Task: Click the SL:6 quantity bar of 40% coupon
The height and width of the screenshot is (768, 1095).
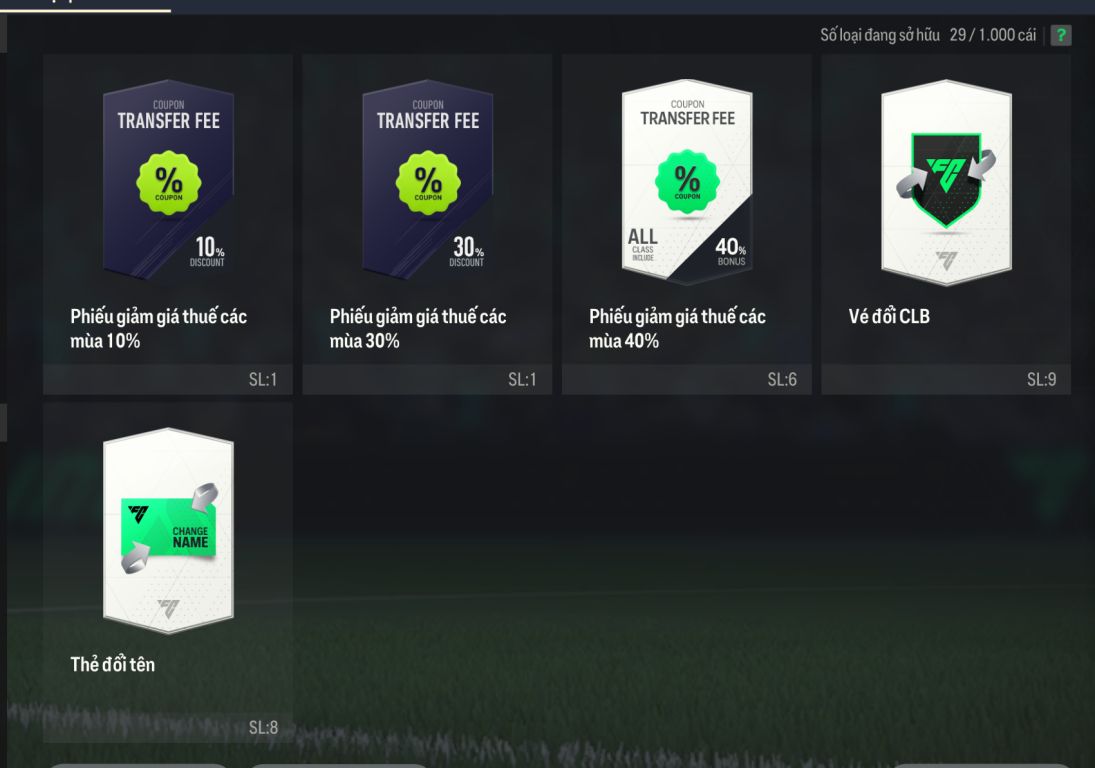Action: (686, 379)
